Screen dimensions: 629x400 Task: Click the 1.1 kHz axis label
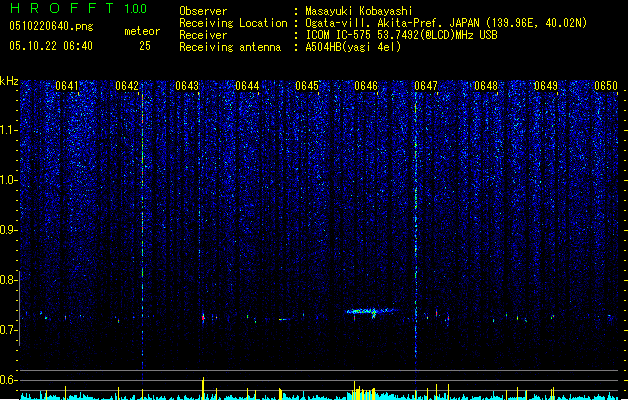[8, 130]
